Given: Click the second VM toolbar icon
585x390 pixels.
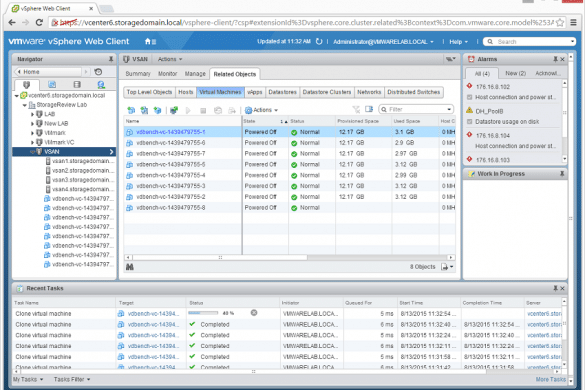Looking at the screenshot, I should (x=144, y=110).
